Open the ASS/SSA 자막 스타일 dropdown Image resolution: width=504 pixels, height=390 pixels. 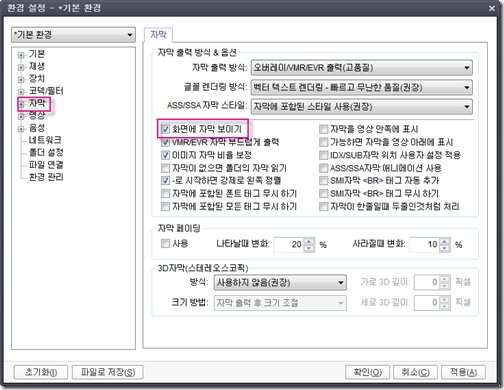pyautogui.click(x=362, y=107)
